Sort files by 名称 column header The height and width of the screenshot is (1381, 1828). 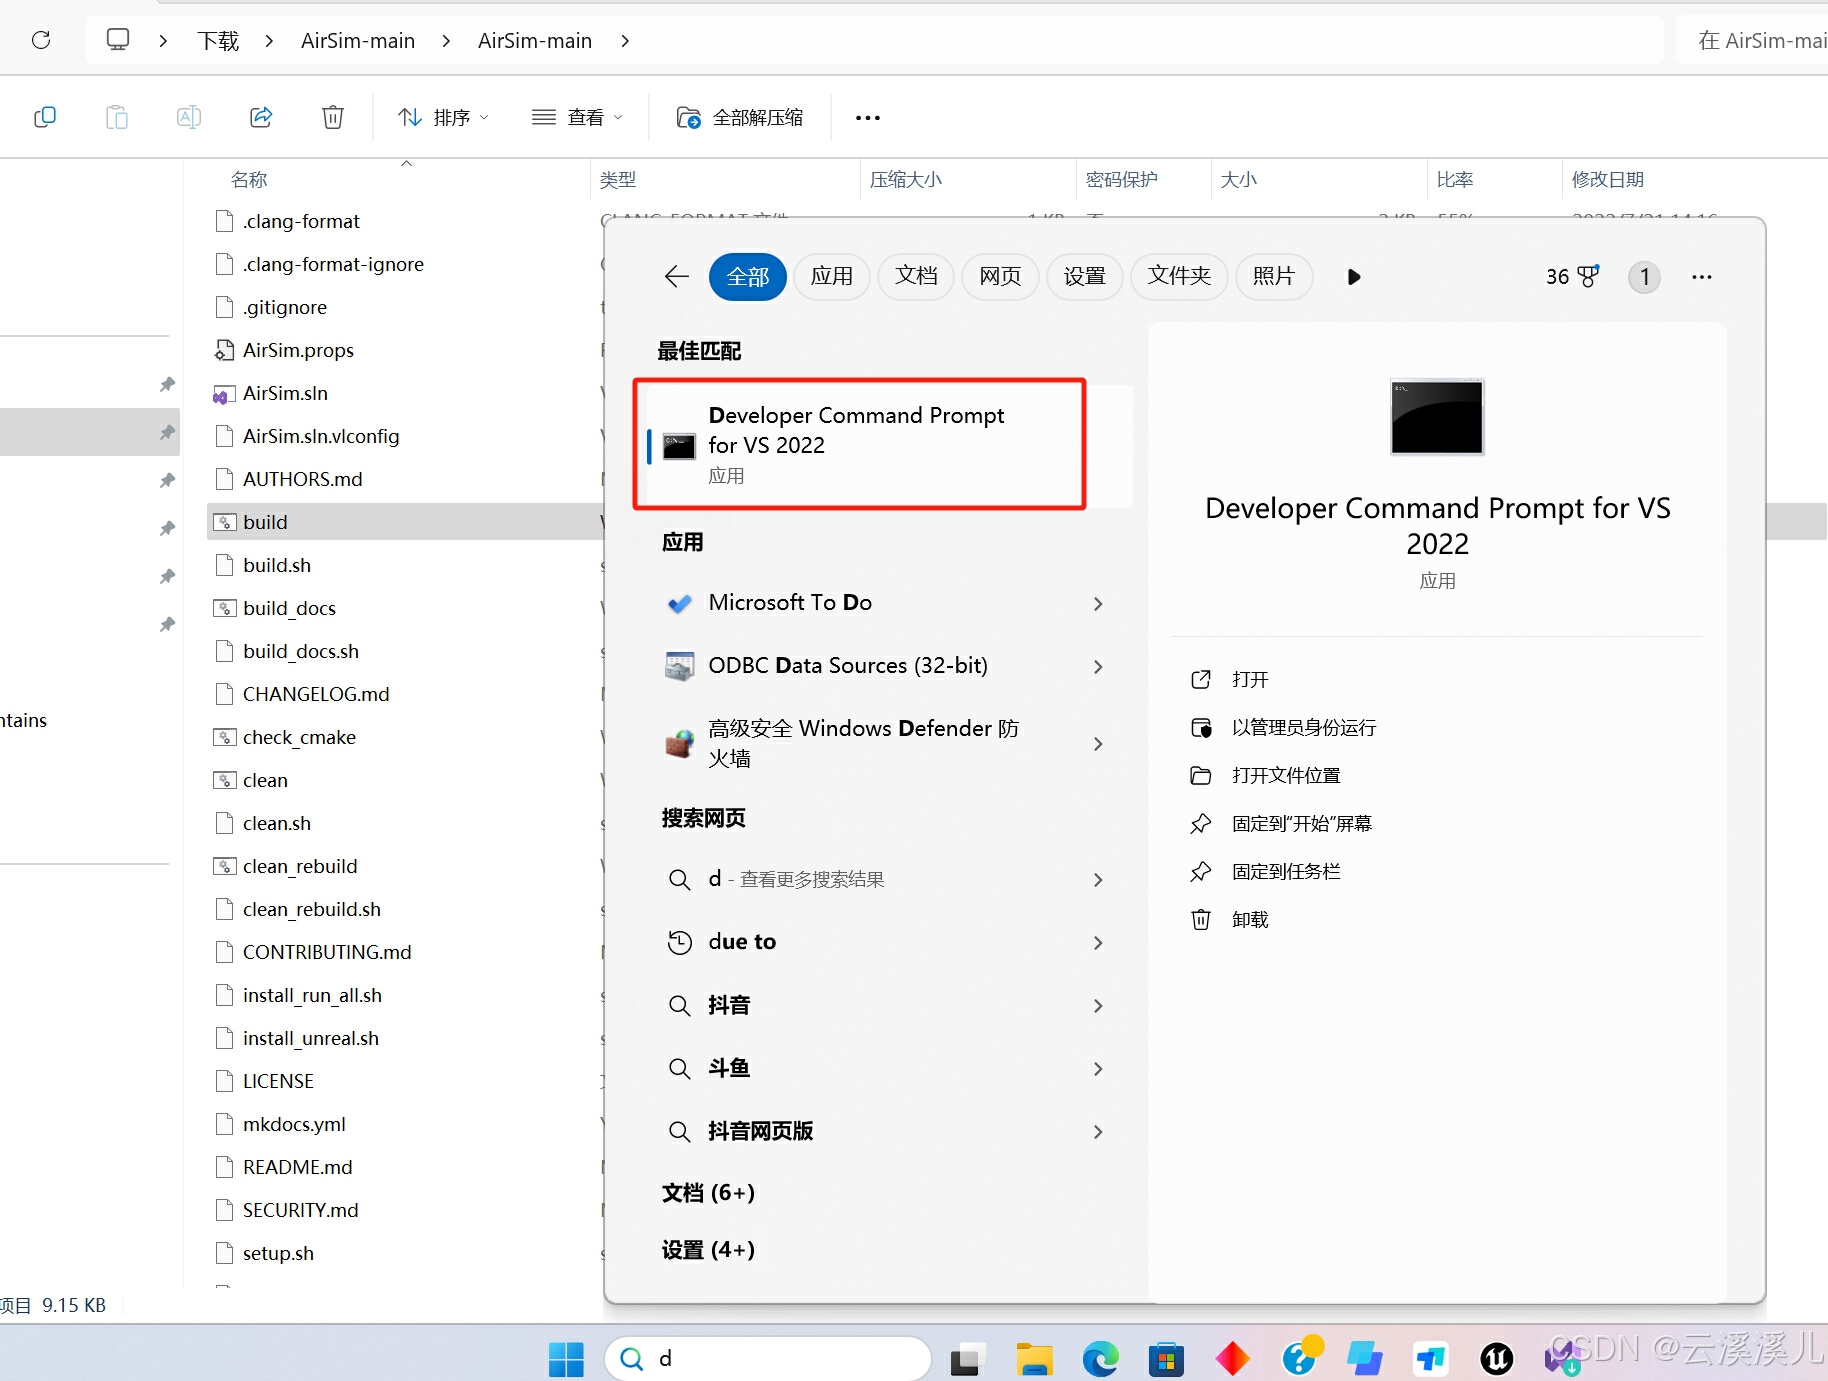tap(249, 179)
